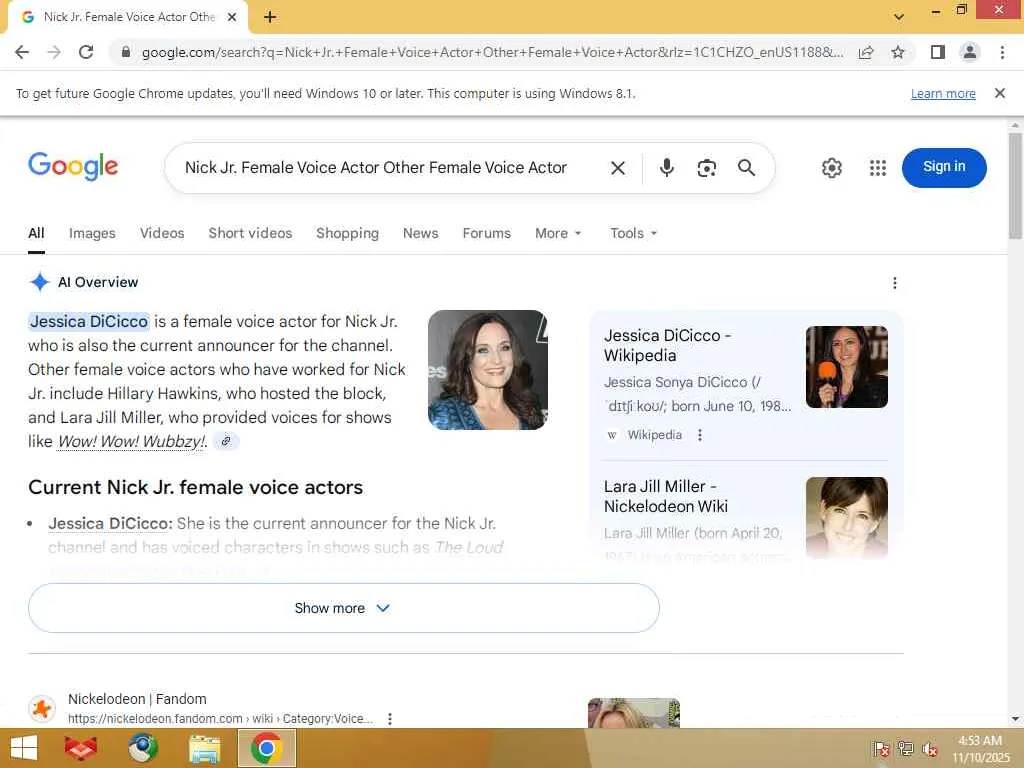
Task: Open Chrome from the taskbar
Action: (266, 748)
